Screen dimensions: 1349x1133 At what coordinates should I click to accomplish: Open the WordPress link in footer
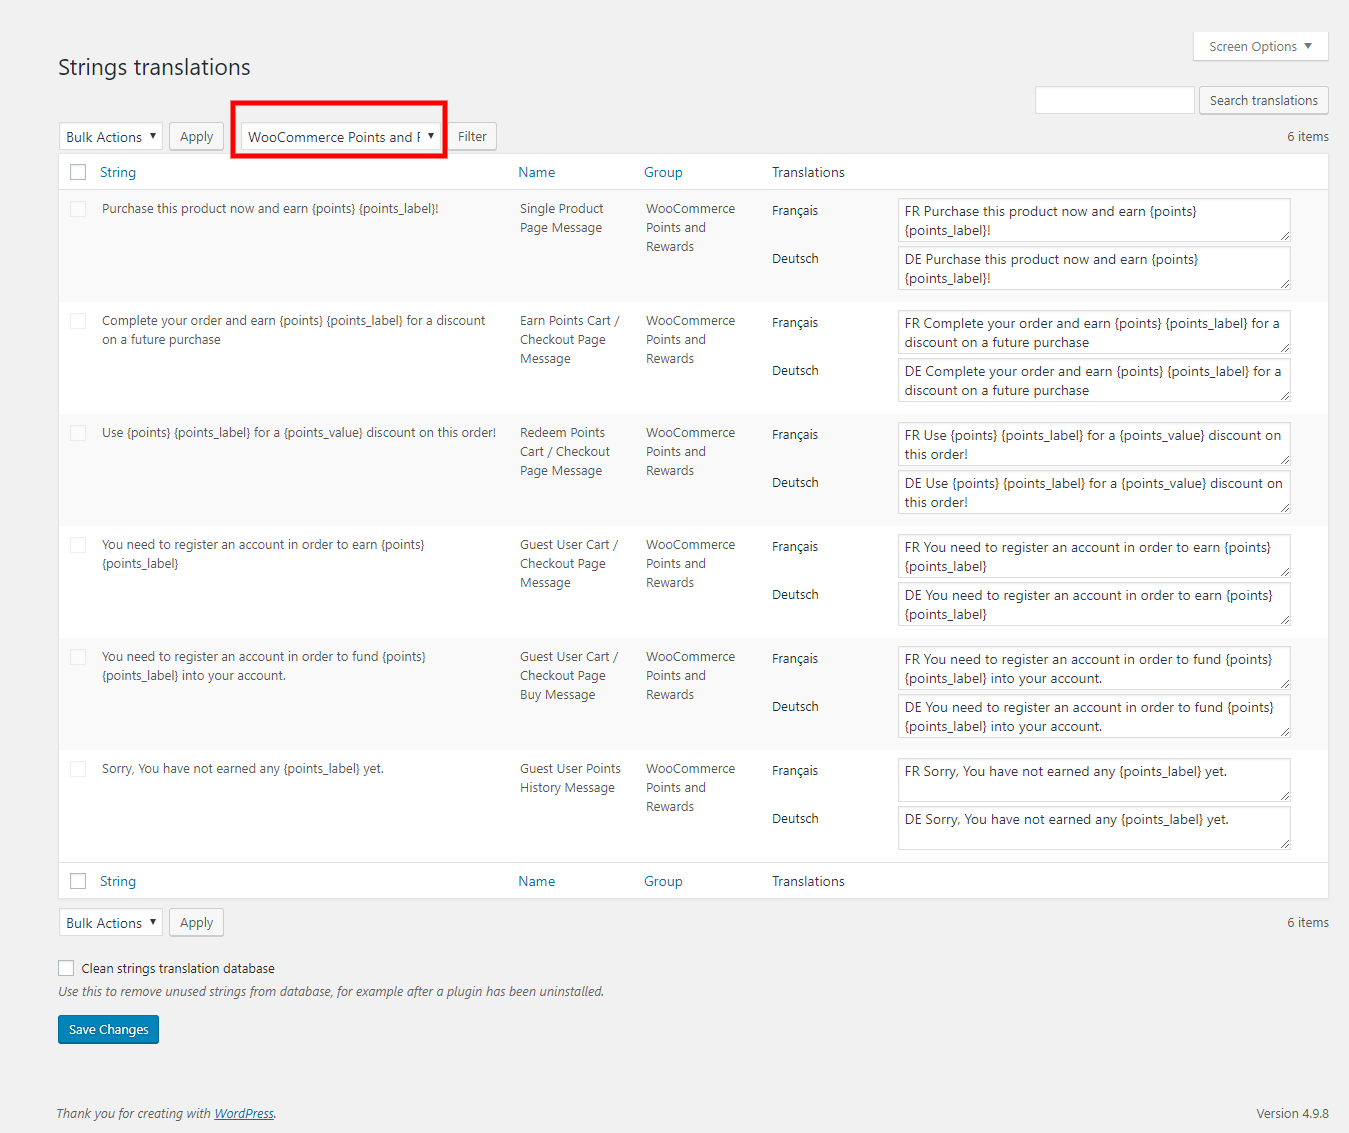[x=244, y=1114]
